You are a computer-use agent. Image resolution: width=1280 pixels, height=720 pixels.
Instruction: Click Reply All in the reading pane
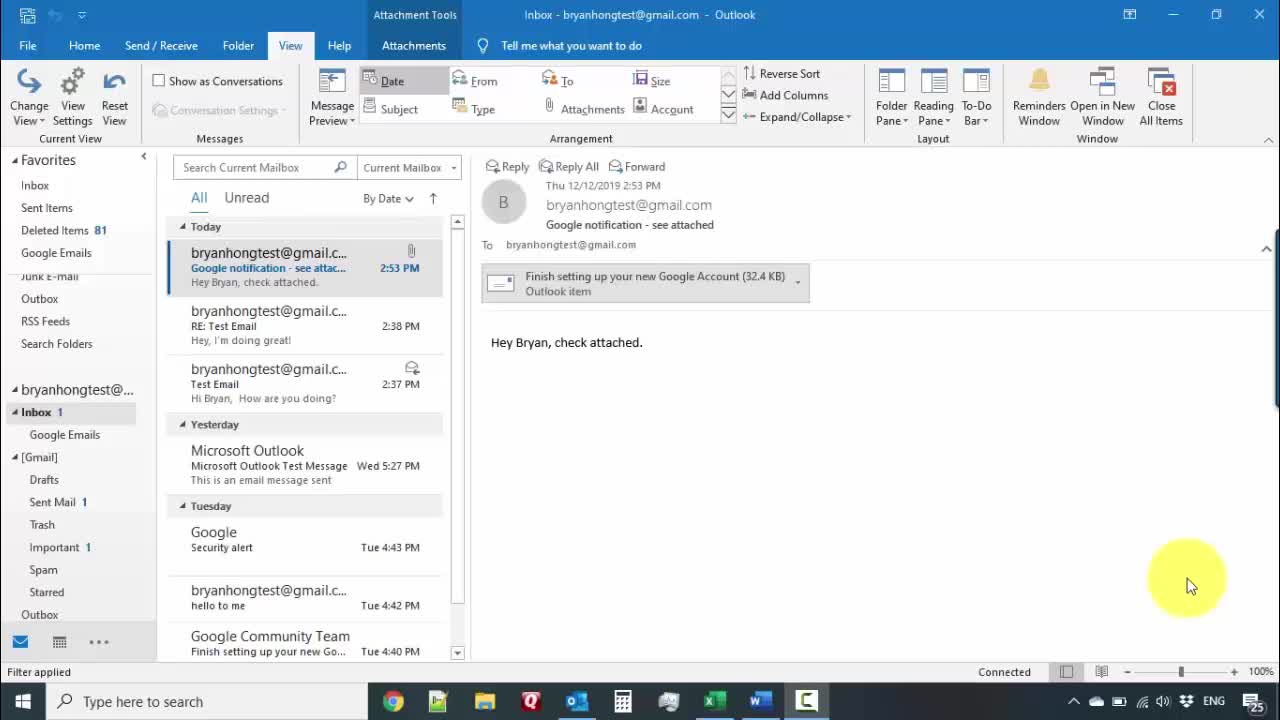point(568,167)
